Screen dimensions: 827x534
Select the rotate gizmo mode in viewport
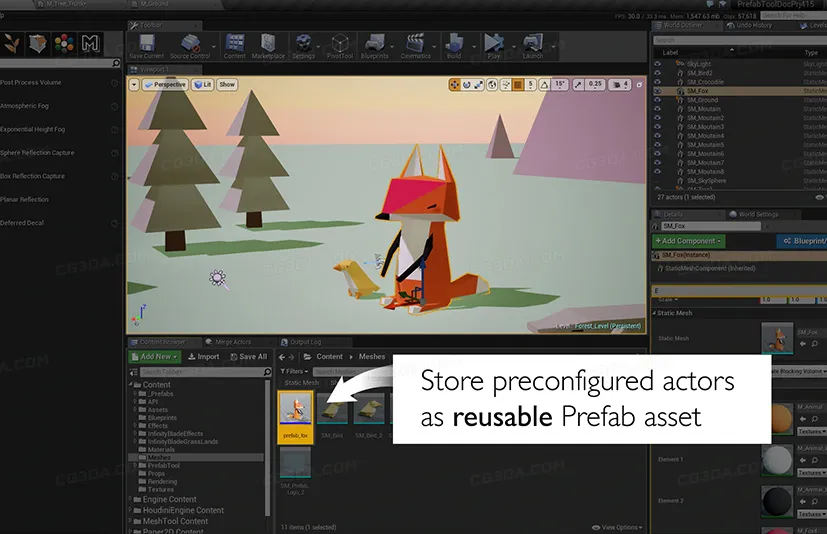tap(467, 84)
